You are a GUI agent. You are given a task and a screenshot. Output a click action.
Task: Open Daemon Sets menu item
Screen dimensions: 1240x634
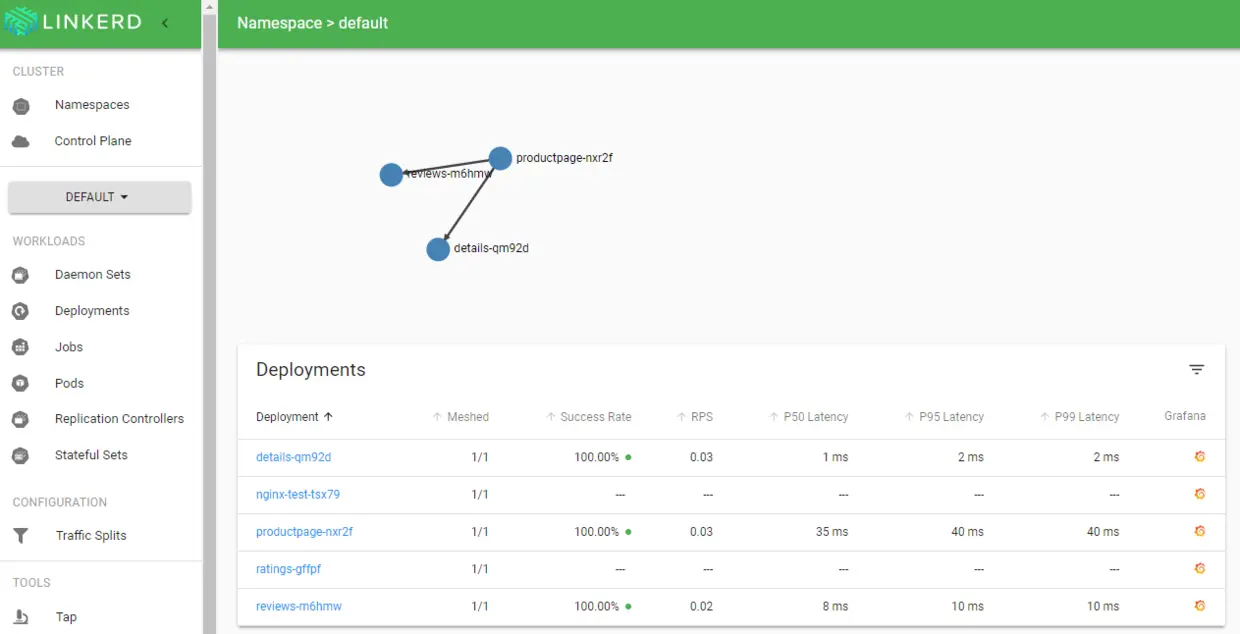pyautogui.click(x=93, y=275)
